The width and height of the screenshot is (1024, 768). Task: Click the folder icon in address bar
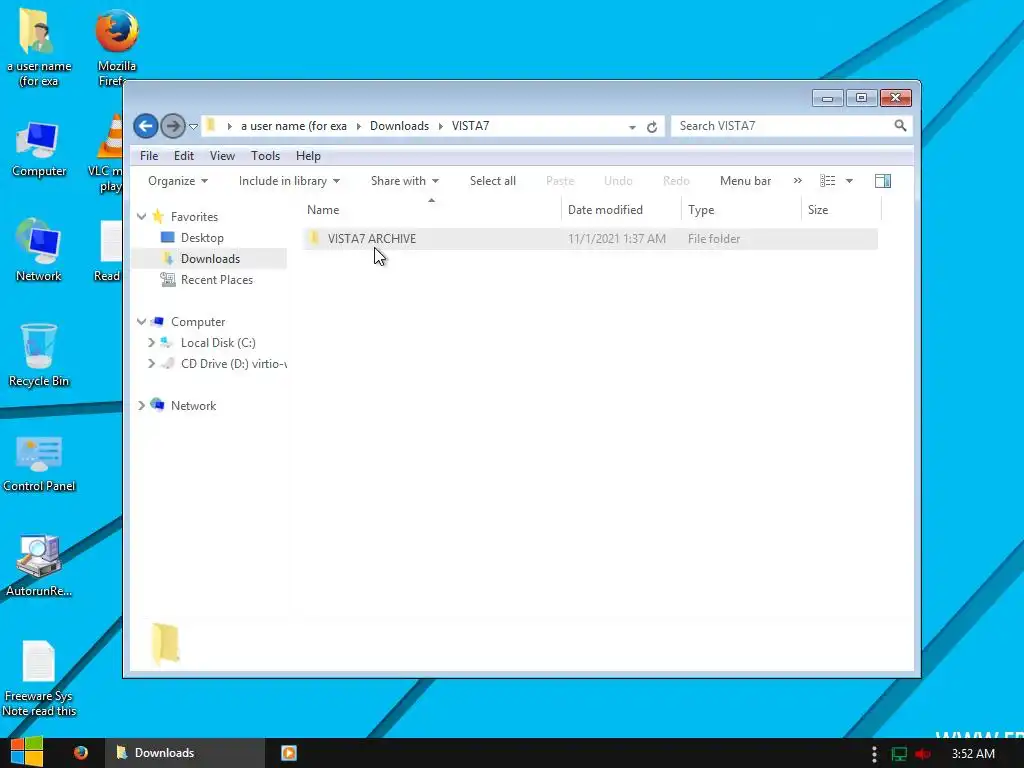coord(210,125)
